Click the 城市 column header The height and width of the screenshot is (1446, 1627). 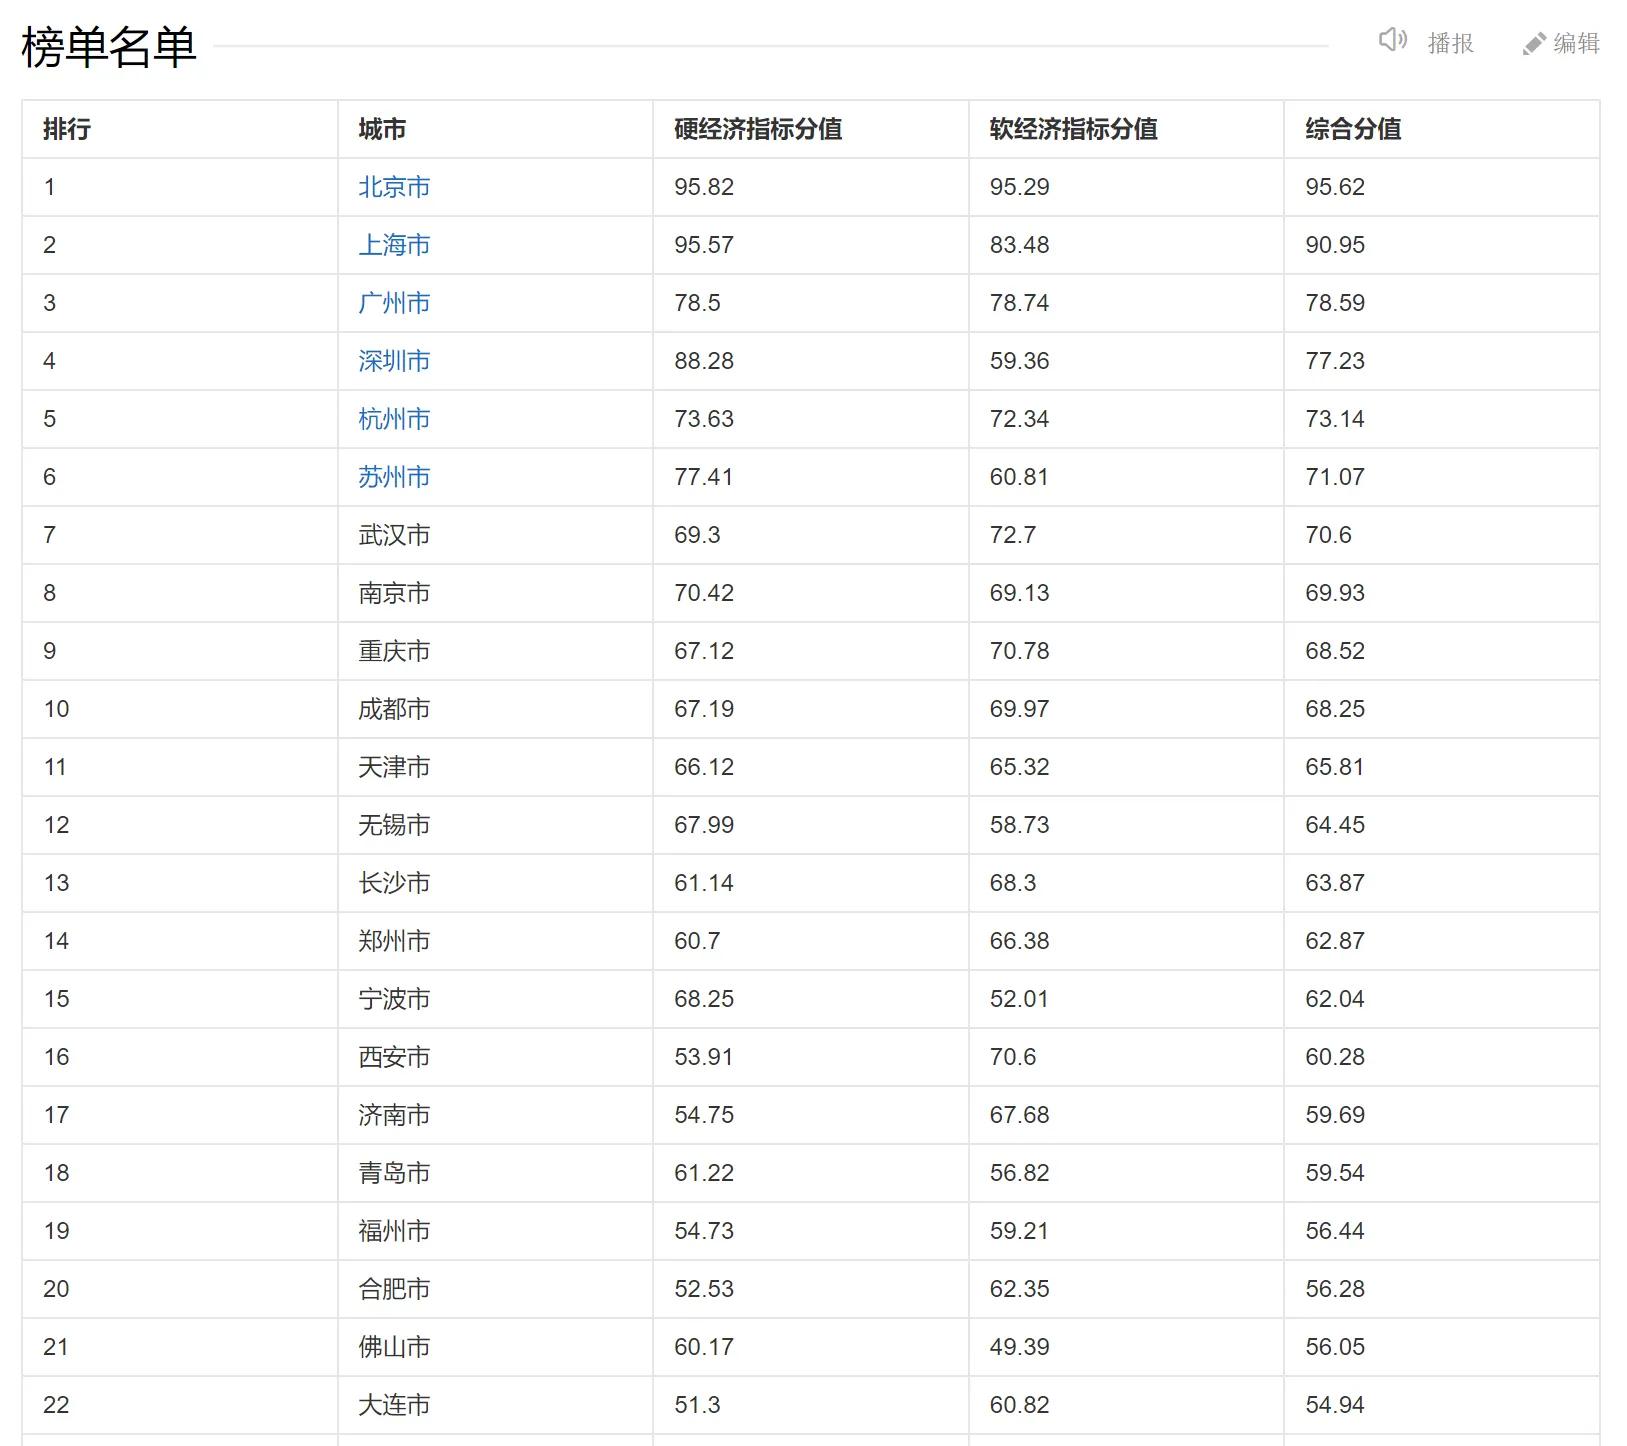[495, 129]
